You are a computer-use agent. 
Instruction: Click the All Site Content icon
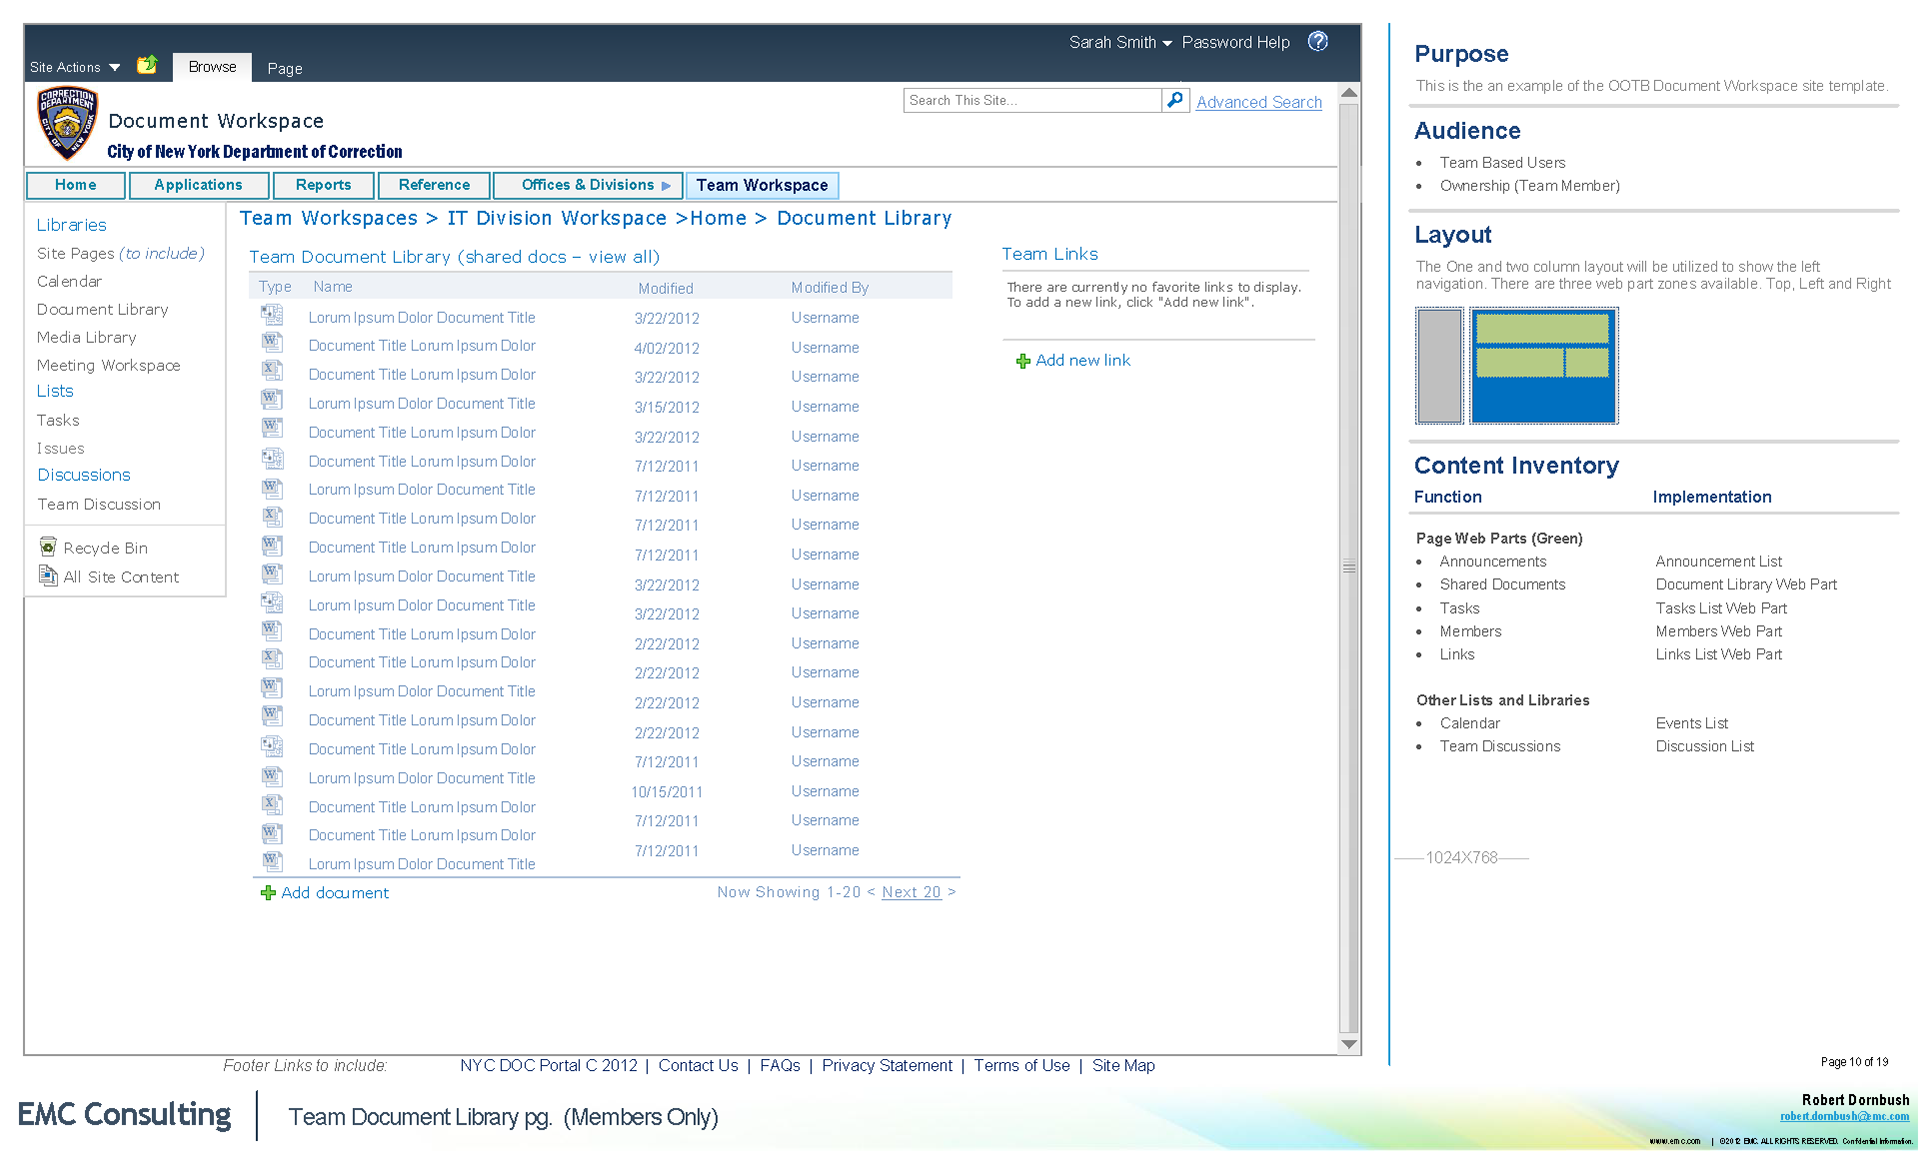point(47,575)
